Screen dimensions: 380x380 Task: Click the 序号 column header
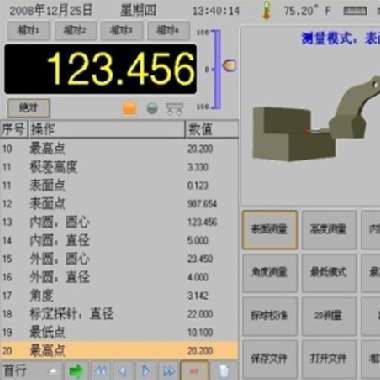(14, 129)
